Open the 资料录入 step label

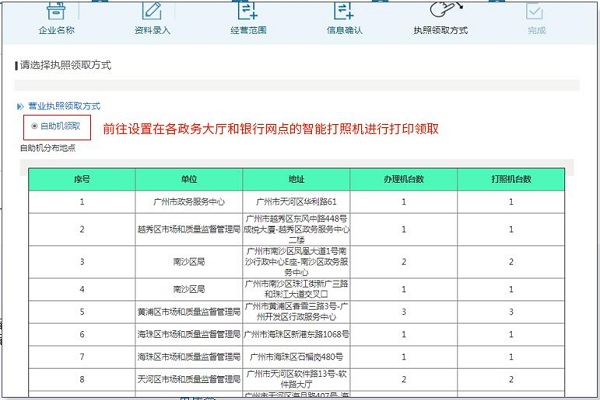coord(152,30)
